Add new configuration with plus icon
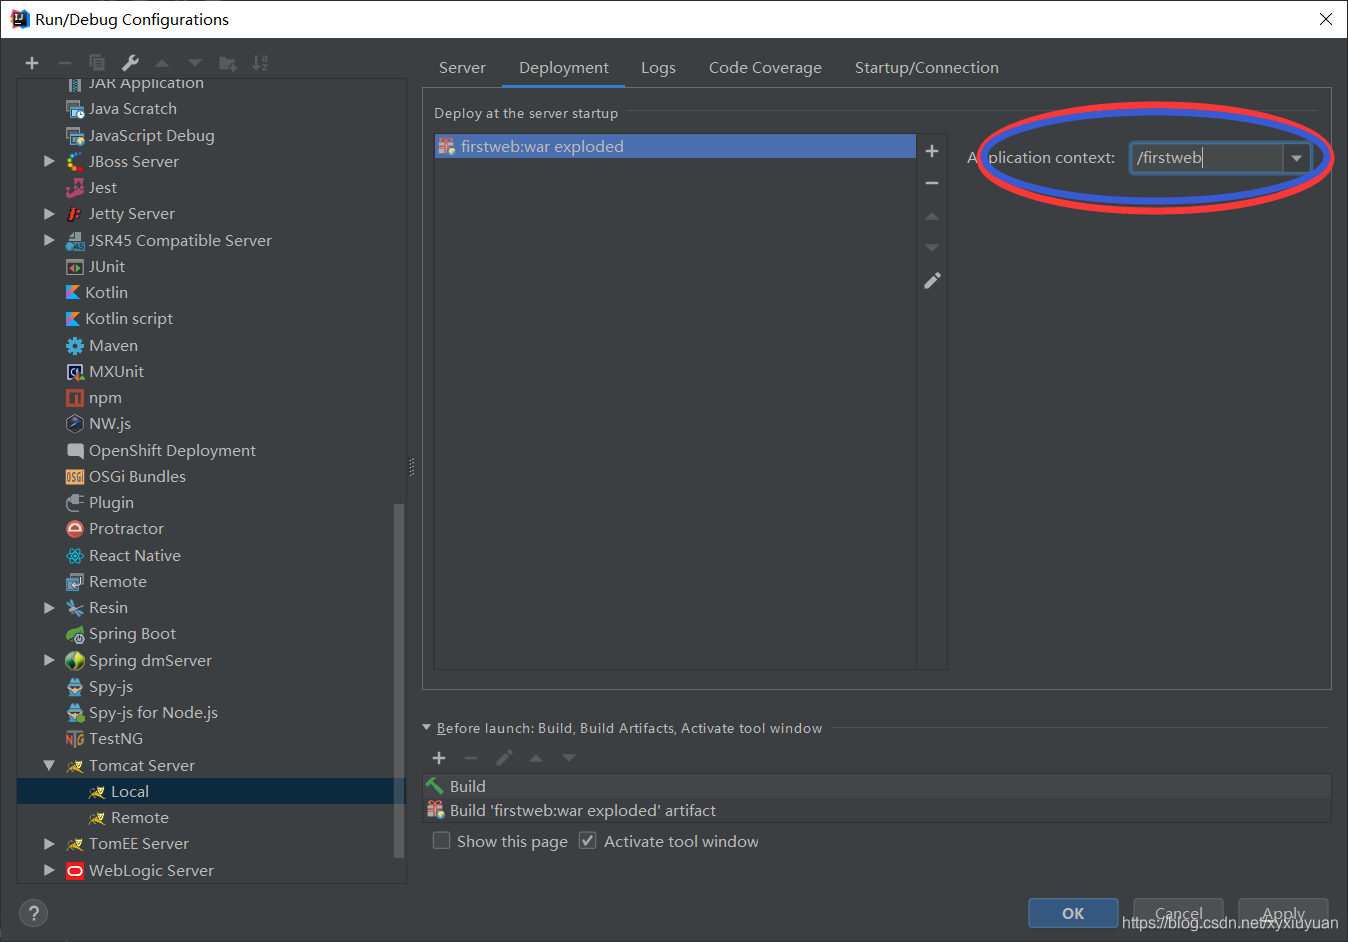The width and height of the screenshot is (1348, 942). click(x=32, y=63)
